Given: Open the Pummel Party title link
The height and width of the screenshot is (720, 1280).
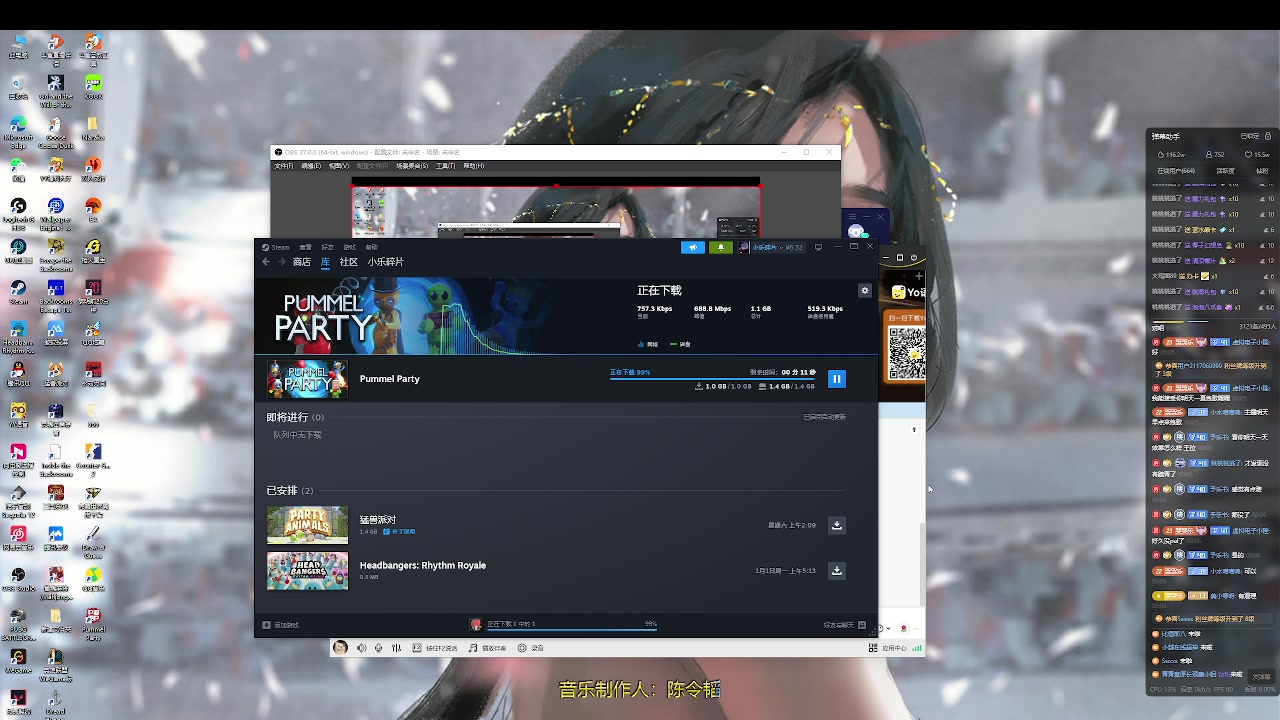Looking at the screenshot, I should (390, 379).
